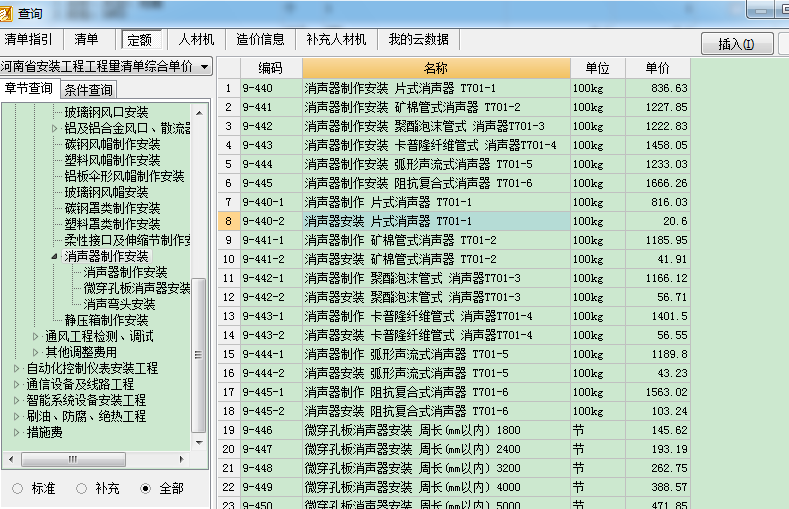Screen dimensions: 789x509
Task: Click the 单位 column header
Action: [x=598, y=68]
